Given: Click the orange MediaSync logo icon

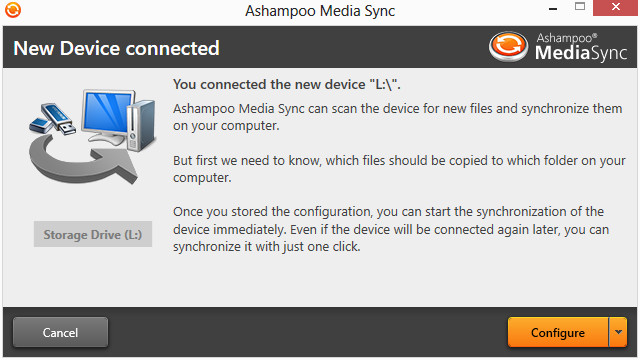Looking at the screenshot, I should coord(508,47).
